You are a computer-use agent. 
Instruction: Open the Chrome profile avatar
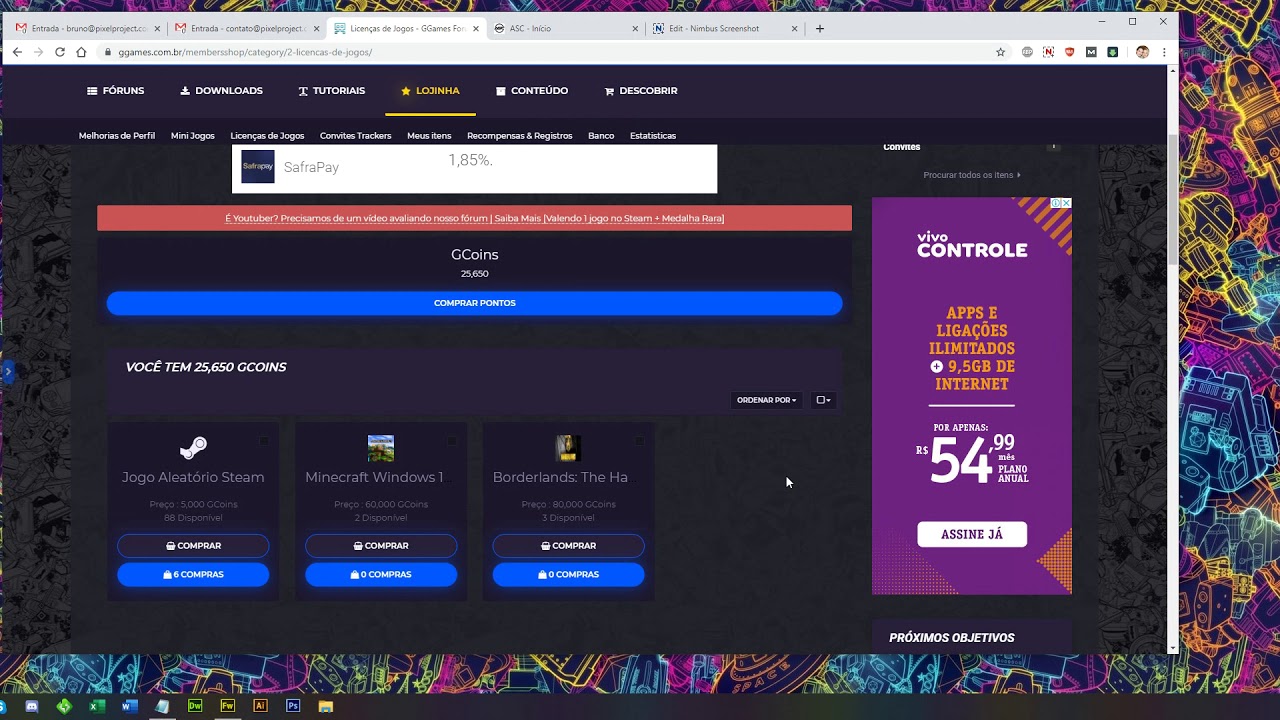[x=1142, y=52]
